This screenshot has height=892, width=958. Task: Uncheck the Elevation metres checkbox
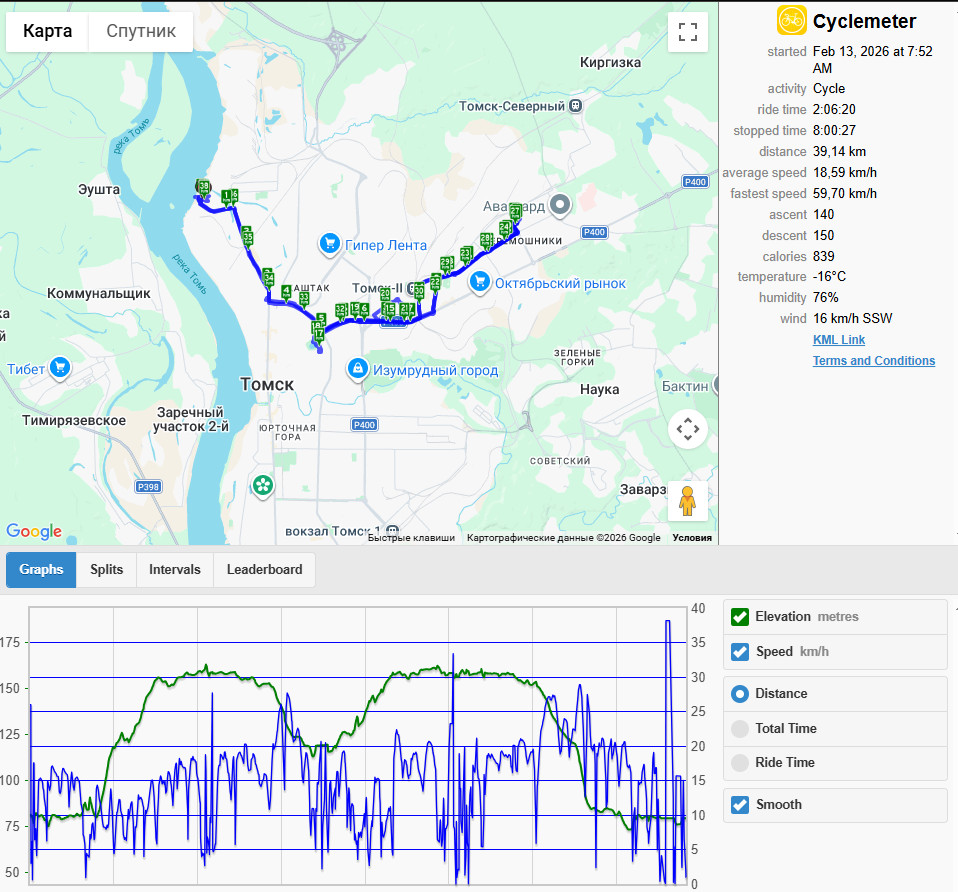click(740, 617)
